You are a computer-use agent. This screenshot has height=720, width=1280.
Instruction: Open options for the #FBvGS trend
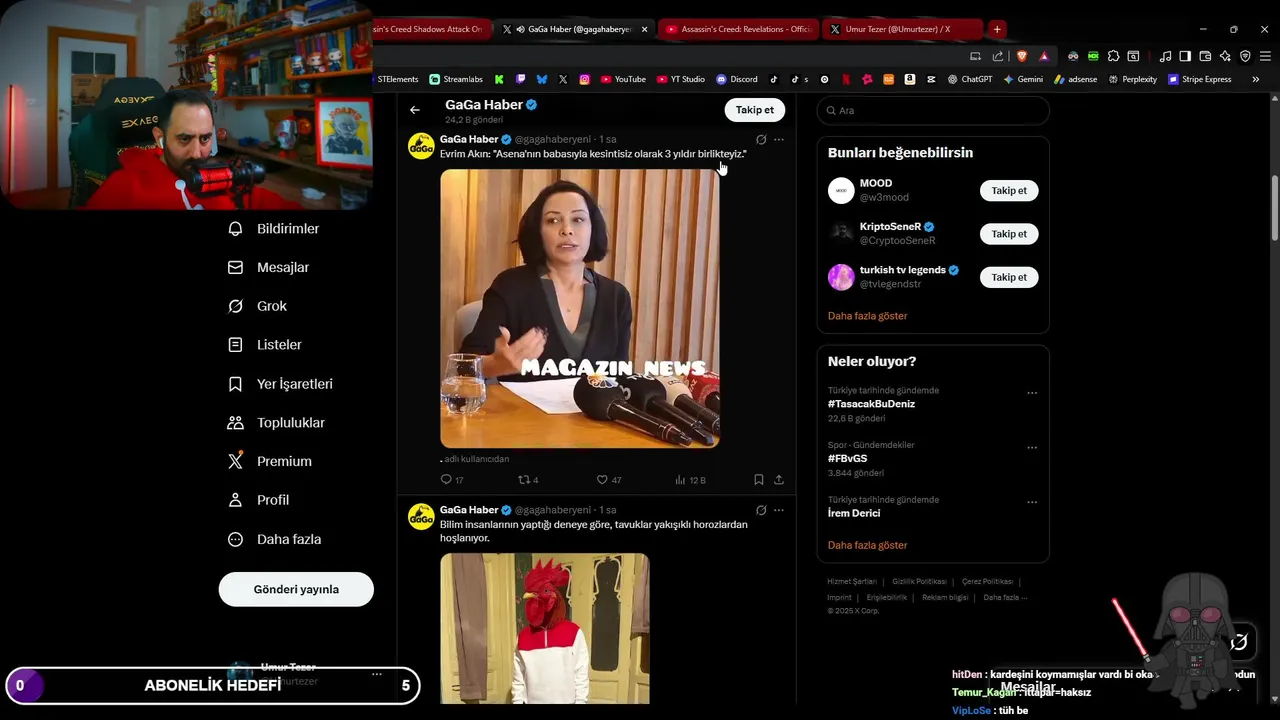click(x=1032, y=448)
